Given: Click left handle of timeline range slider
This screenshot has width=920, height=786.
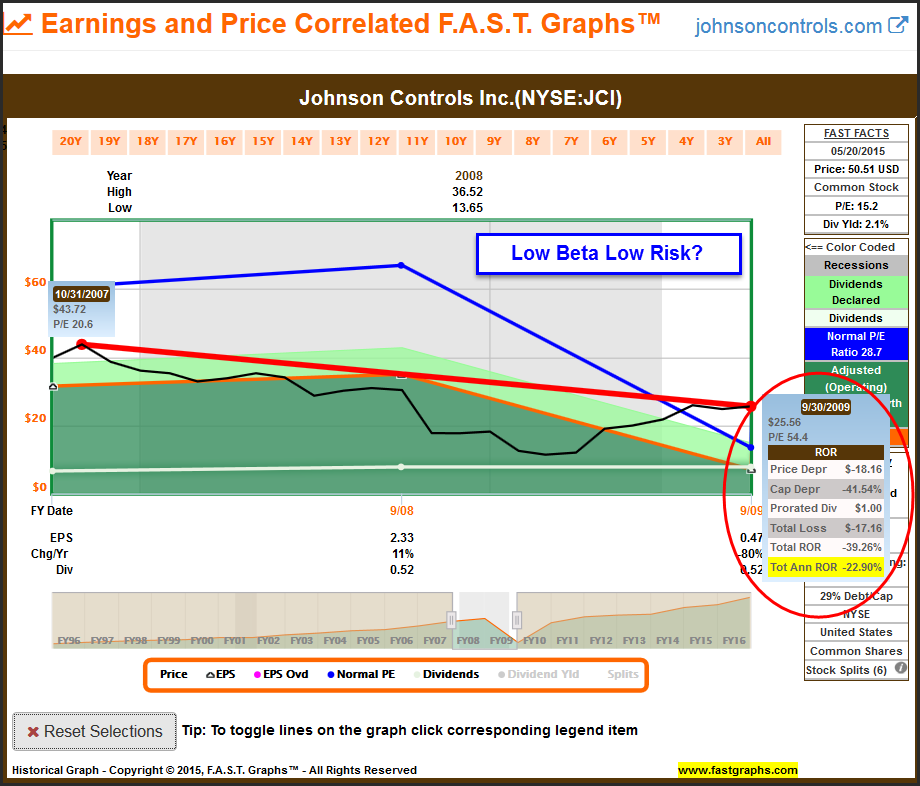Looking at the screenshot, I should [451, 619].
